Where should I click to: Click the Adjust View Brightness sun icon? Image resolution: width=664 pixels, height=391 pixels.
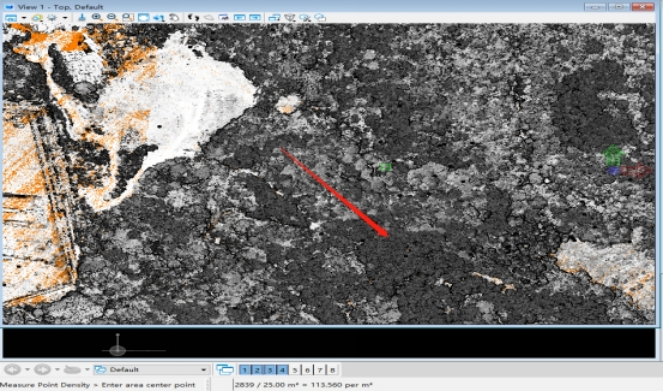click(52, 17)
